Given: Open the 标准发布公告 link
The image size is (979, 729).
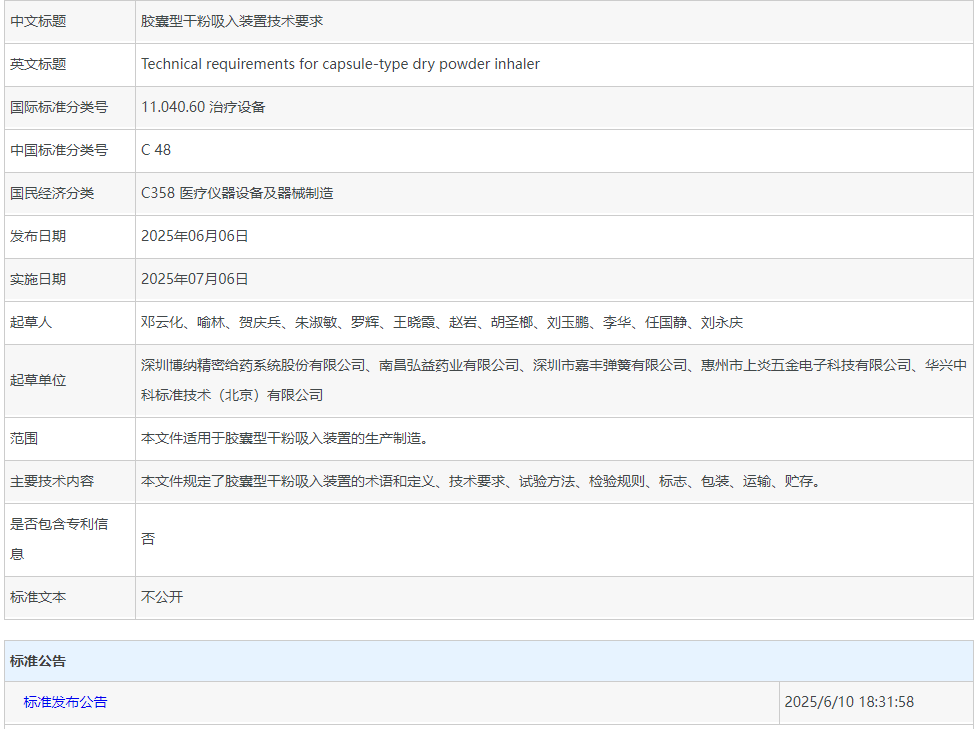Looking at the screenshot, I should [x=65, y=702].
